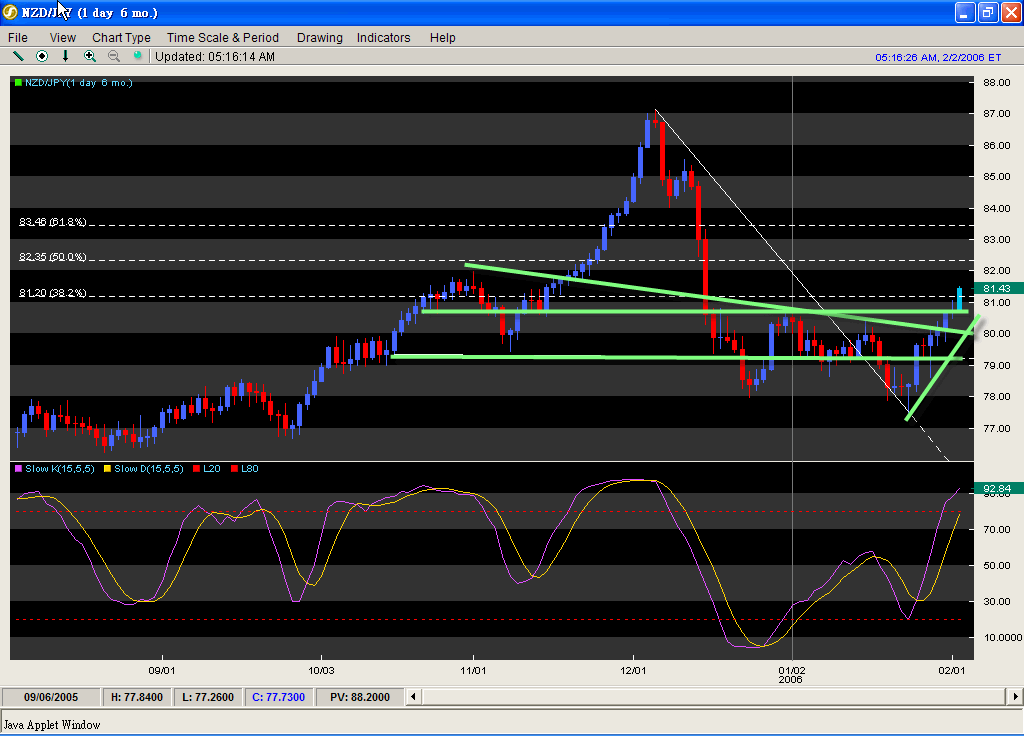Viewport: 1024px width, 736px height.
Task: Click the 02/01 date axis label
Action: (952, 671)
